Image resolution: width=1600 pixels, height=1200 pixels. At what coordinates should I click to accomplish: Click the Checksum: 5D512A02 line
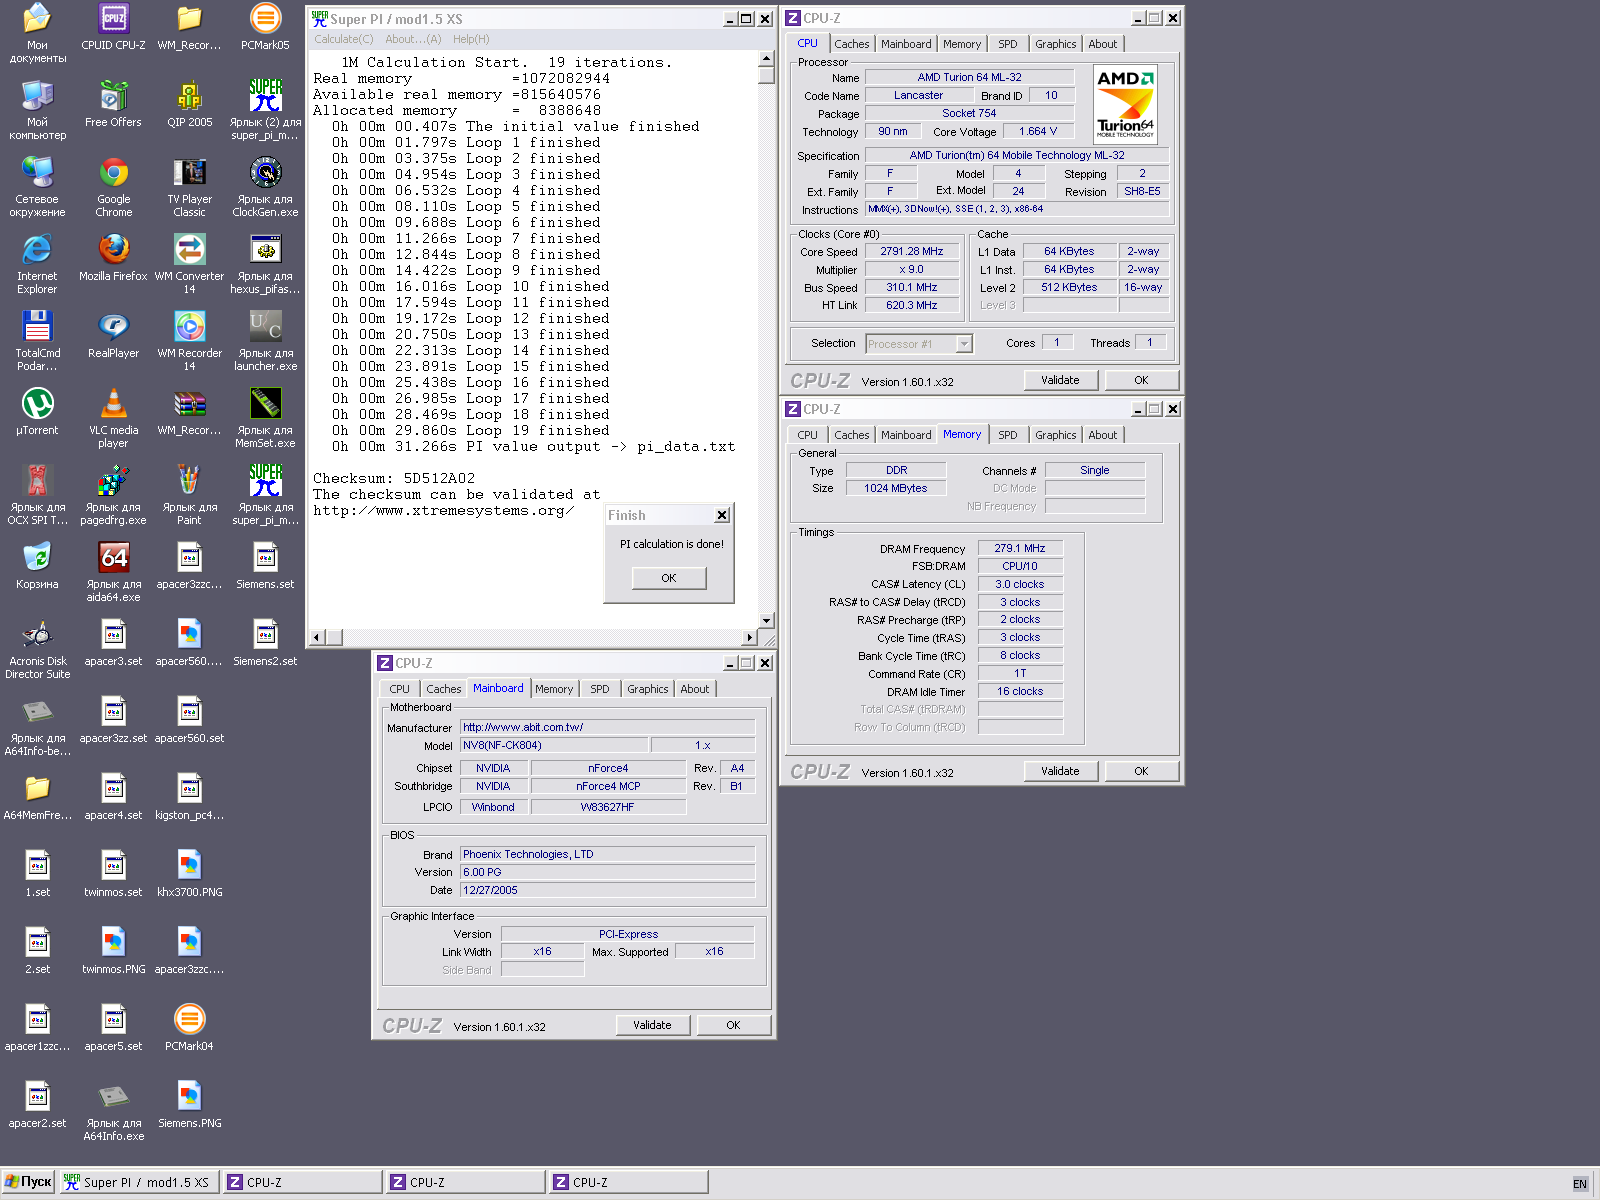(x=394, y=479)
